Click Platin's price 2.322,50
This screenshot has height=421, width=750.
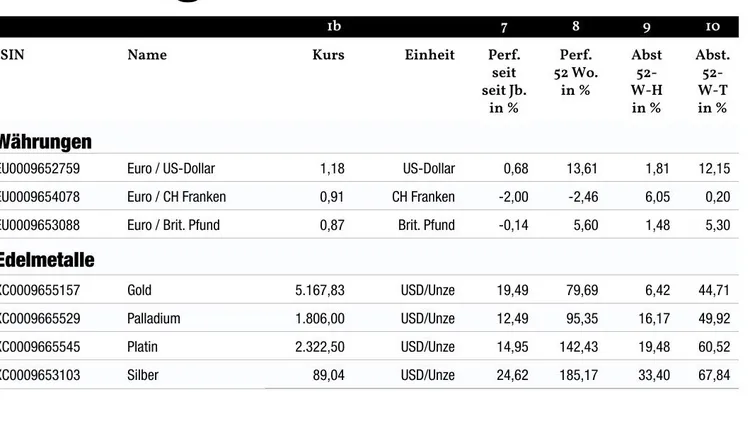point(320,347)
